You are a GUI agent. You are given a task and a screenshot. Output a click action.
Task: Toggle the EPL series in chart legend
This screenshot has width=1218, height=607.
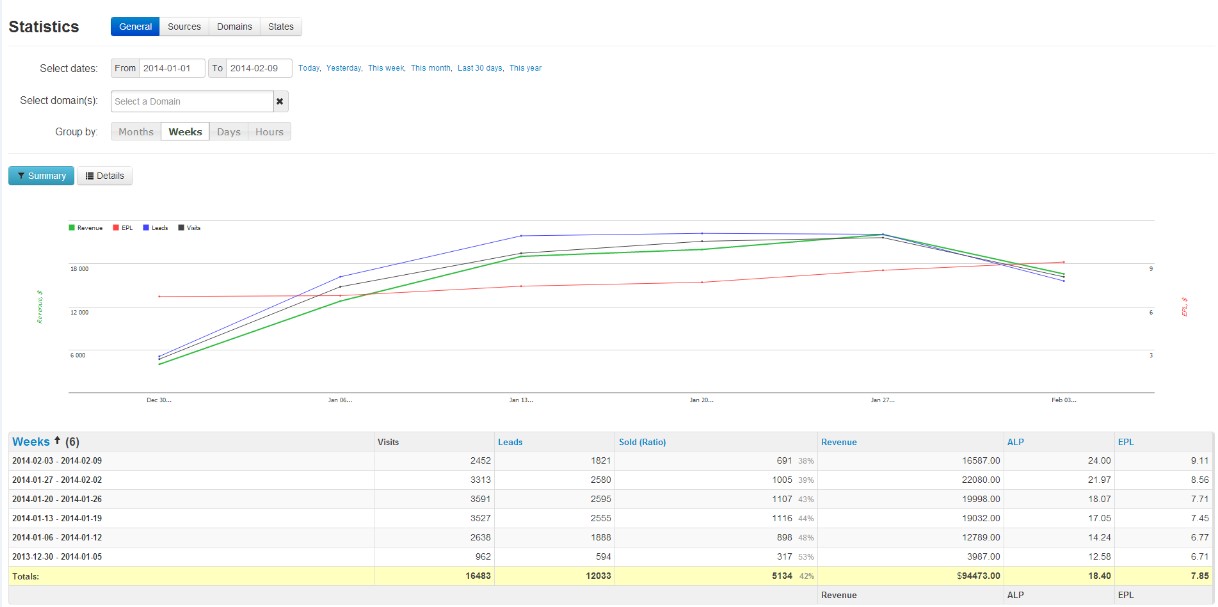point(122,228)
